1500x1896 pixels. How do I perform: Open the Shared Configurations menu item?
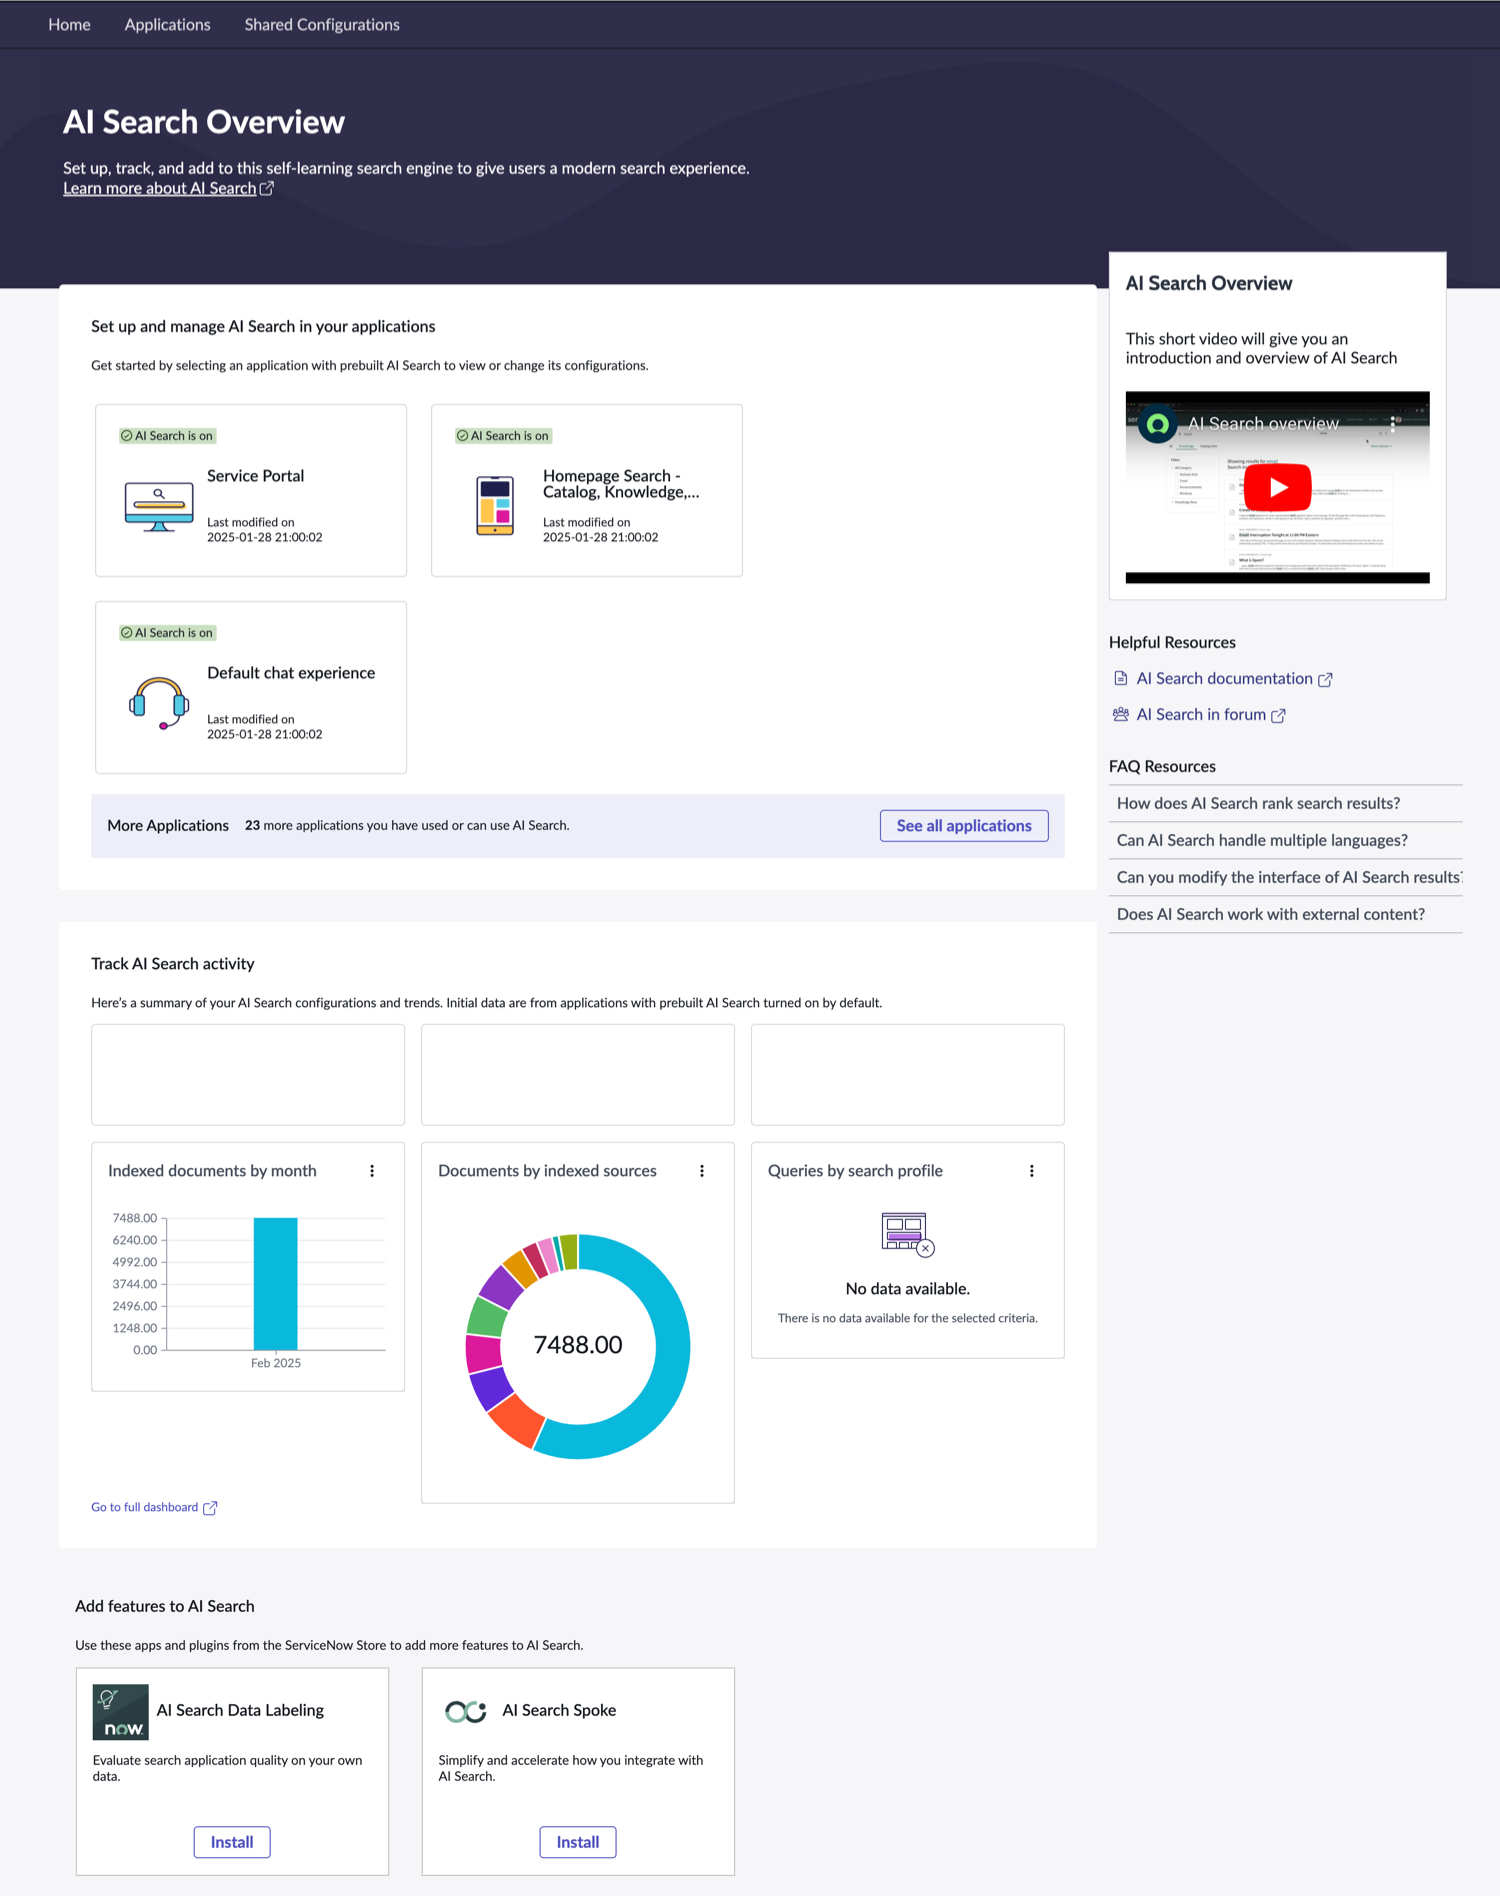pos(322,24)
